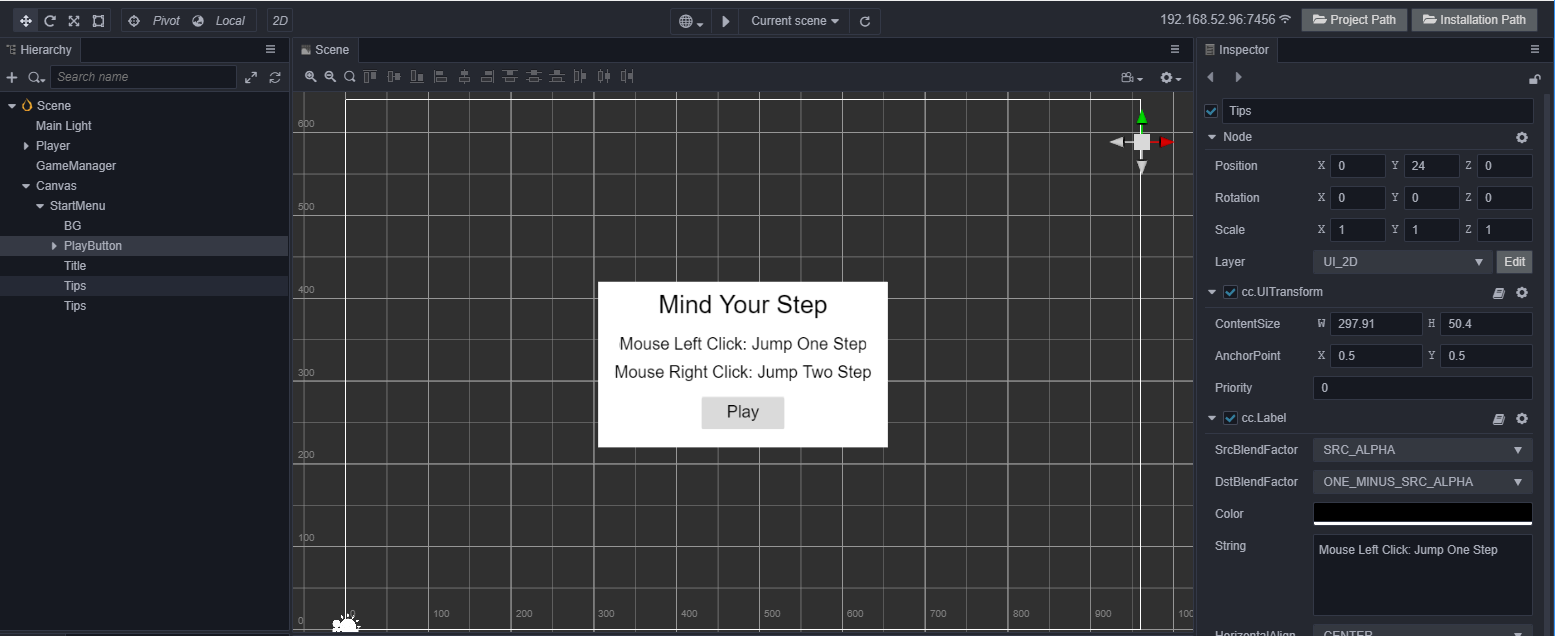
Task: Expand all nodes in Hierarchy
Action: tap(251, 77)
